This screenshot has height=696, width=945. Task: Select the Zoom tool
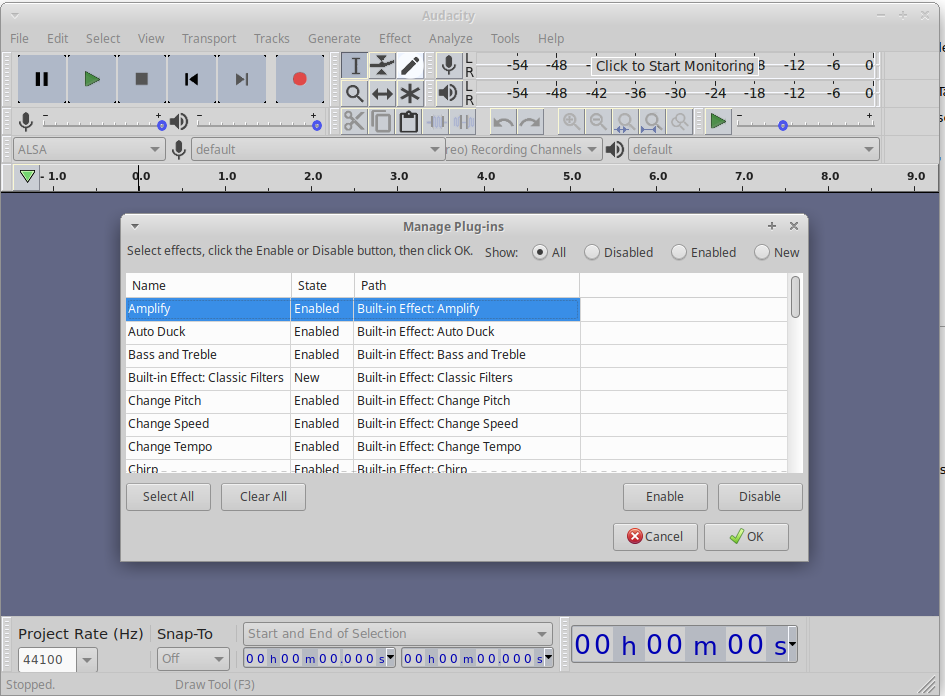click(354, 93)
